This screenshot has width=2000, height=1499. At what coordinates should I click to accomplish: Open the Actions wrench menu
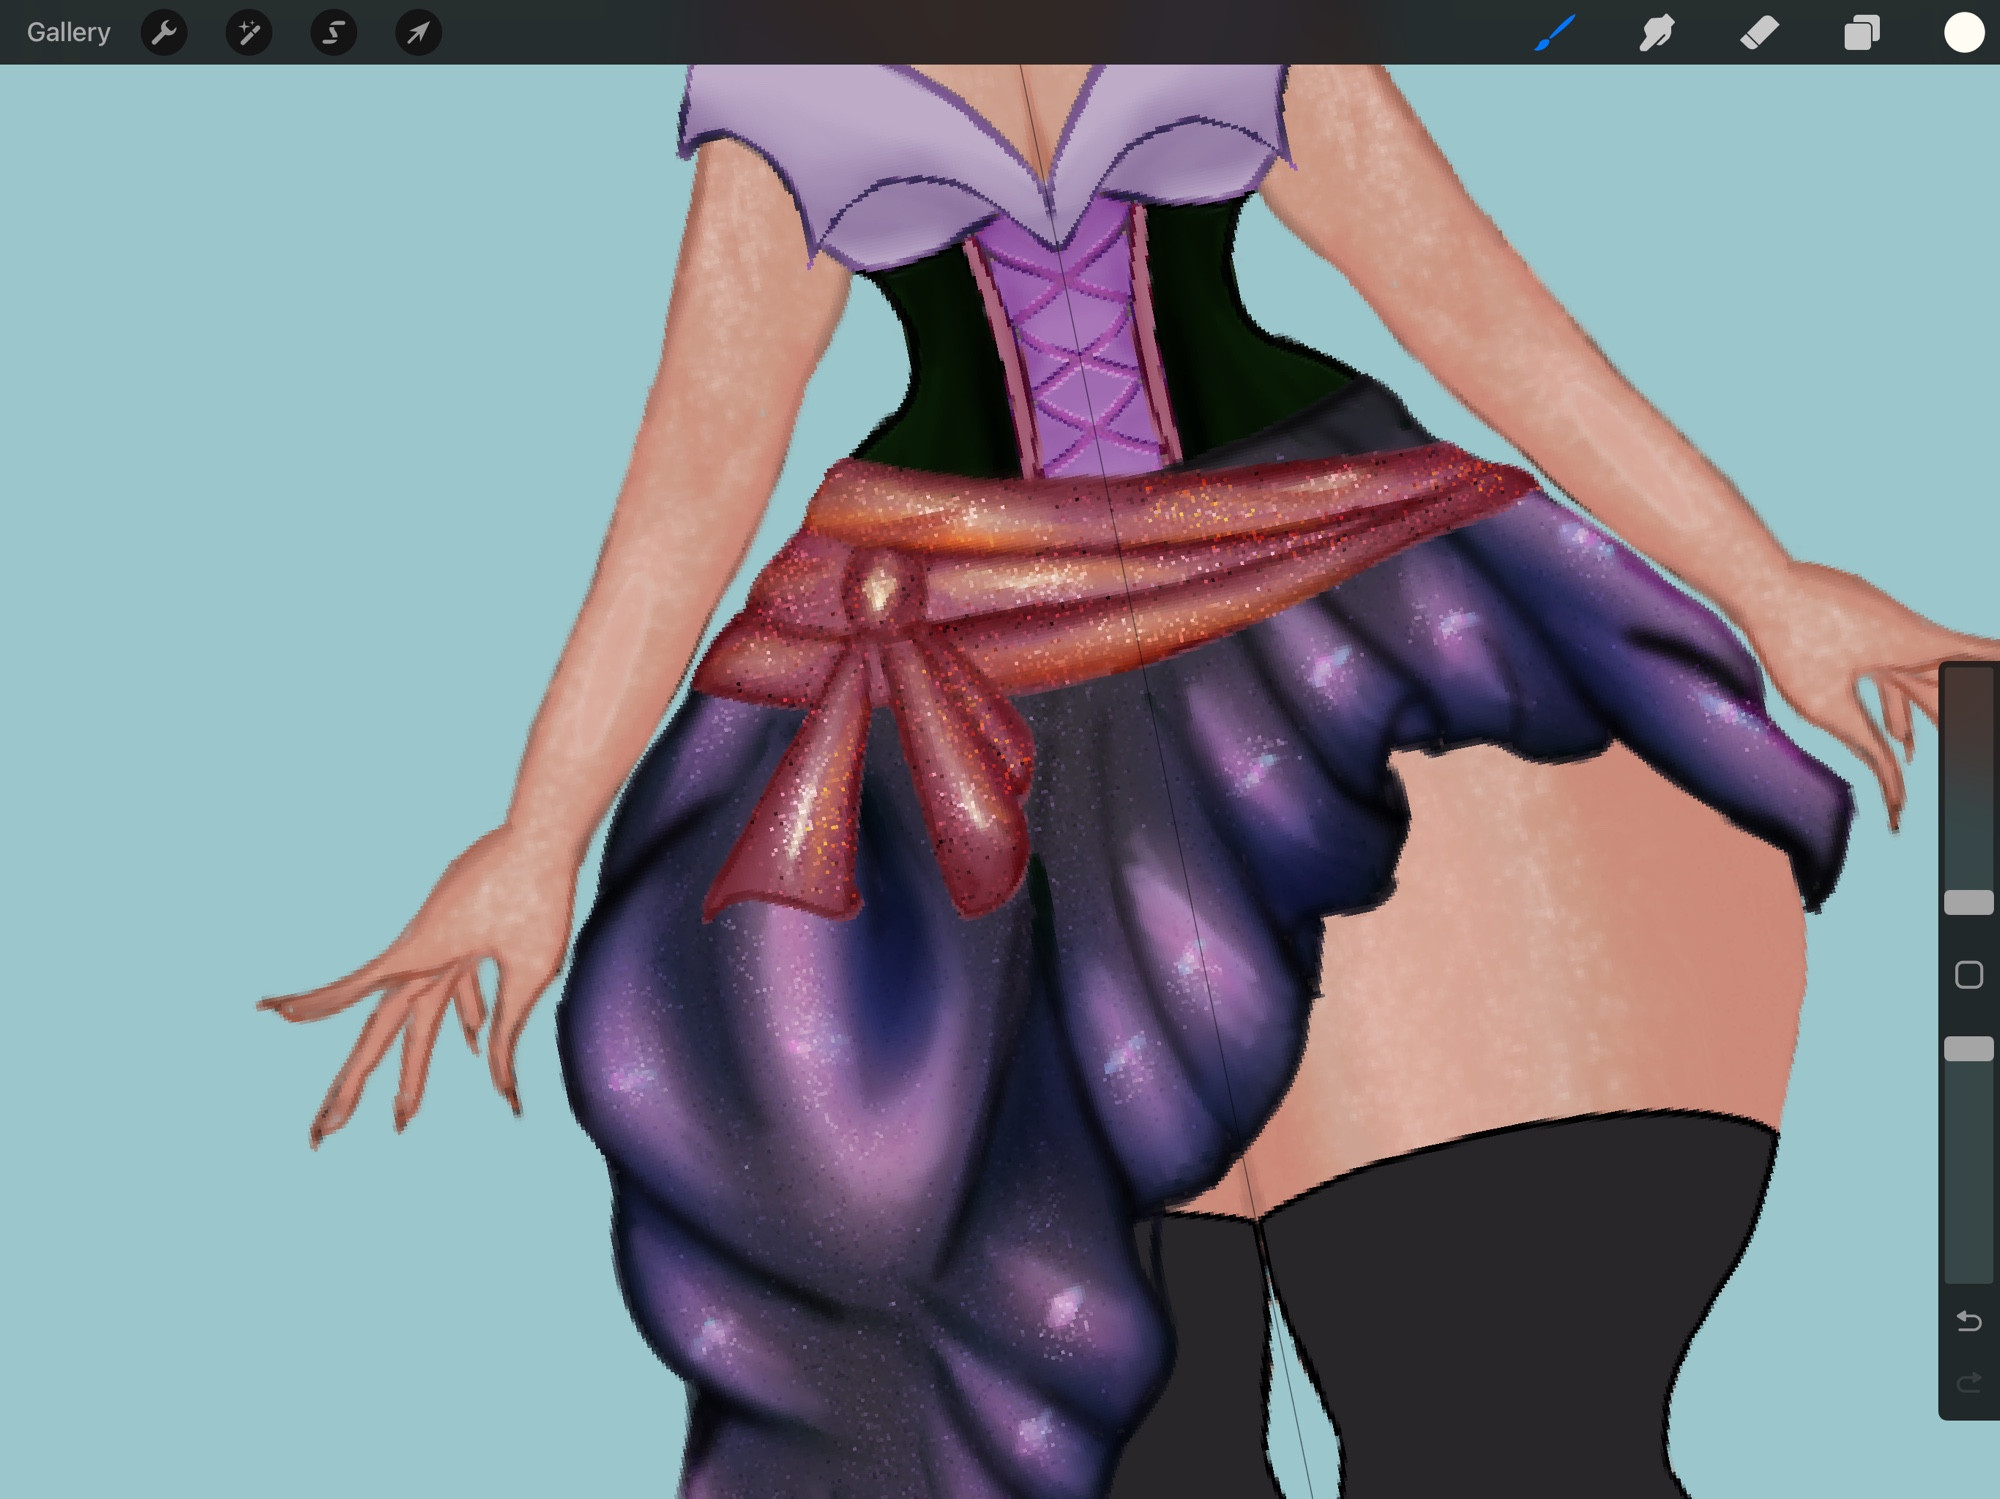click(x=164, y=33)
